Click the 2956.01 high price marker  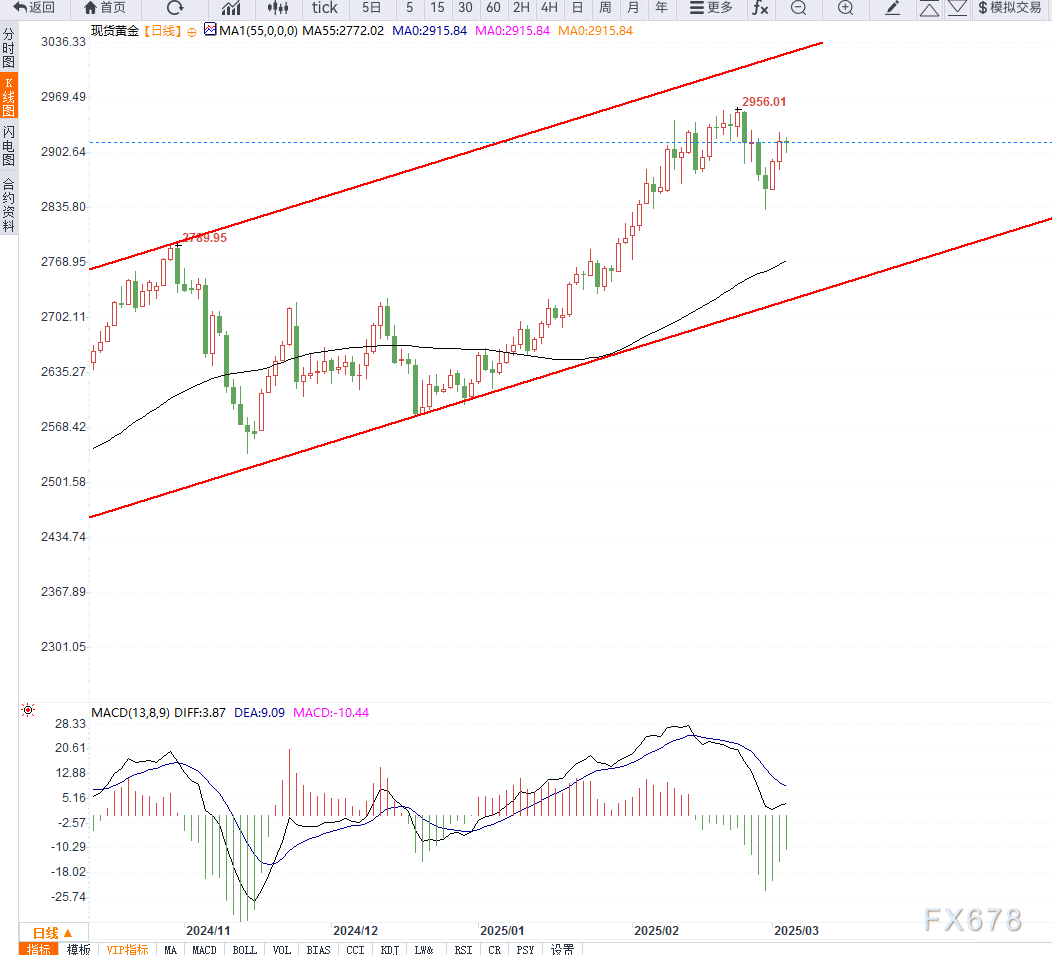point(763,102)
